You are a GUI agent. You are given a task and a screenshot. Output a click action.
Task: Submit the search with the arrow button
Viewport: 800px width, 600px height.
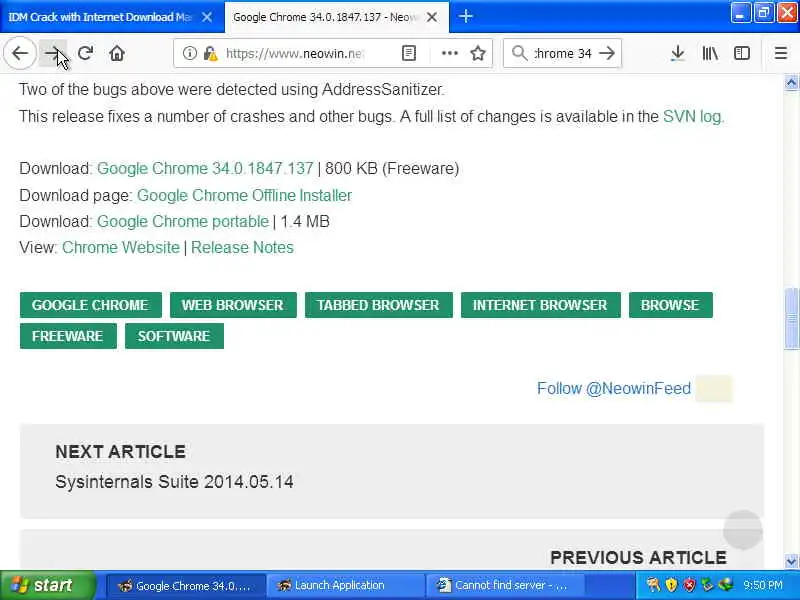(607, 53)
